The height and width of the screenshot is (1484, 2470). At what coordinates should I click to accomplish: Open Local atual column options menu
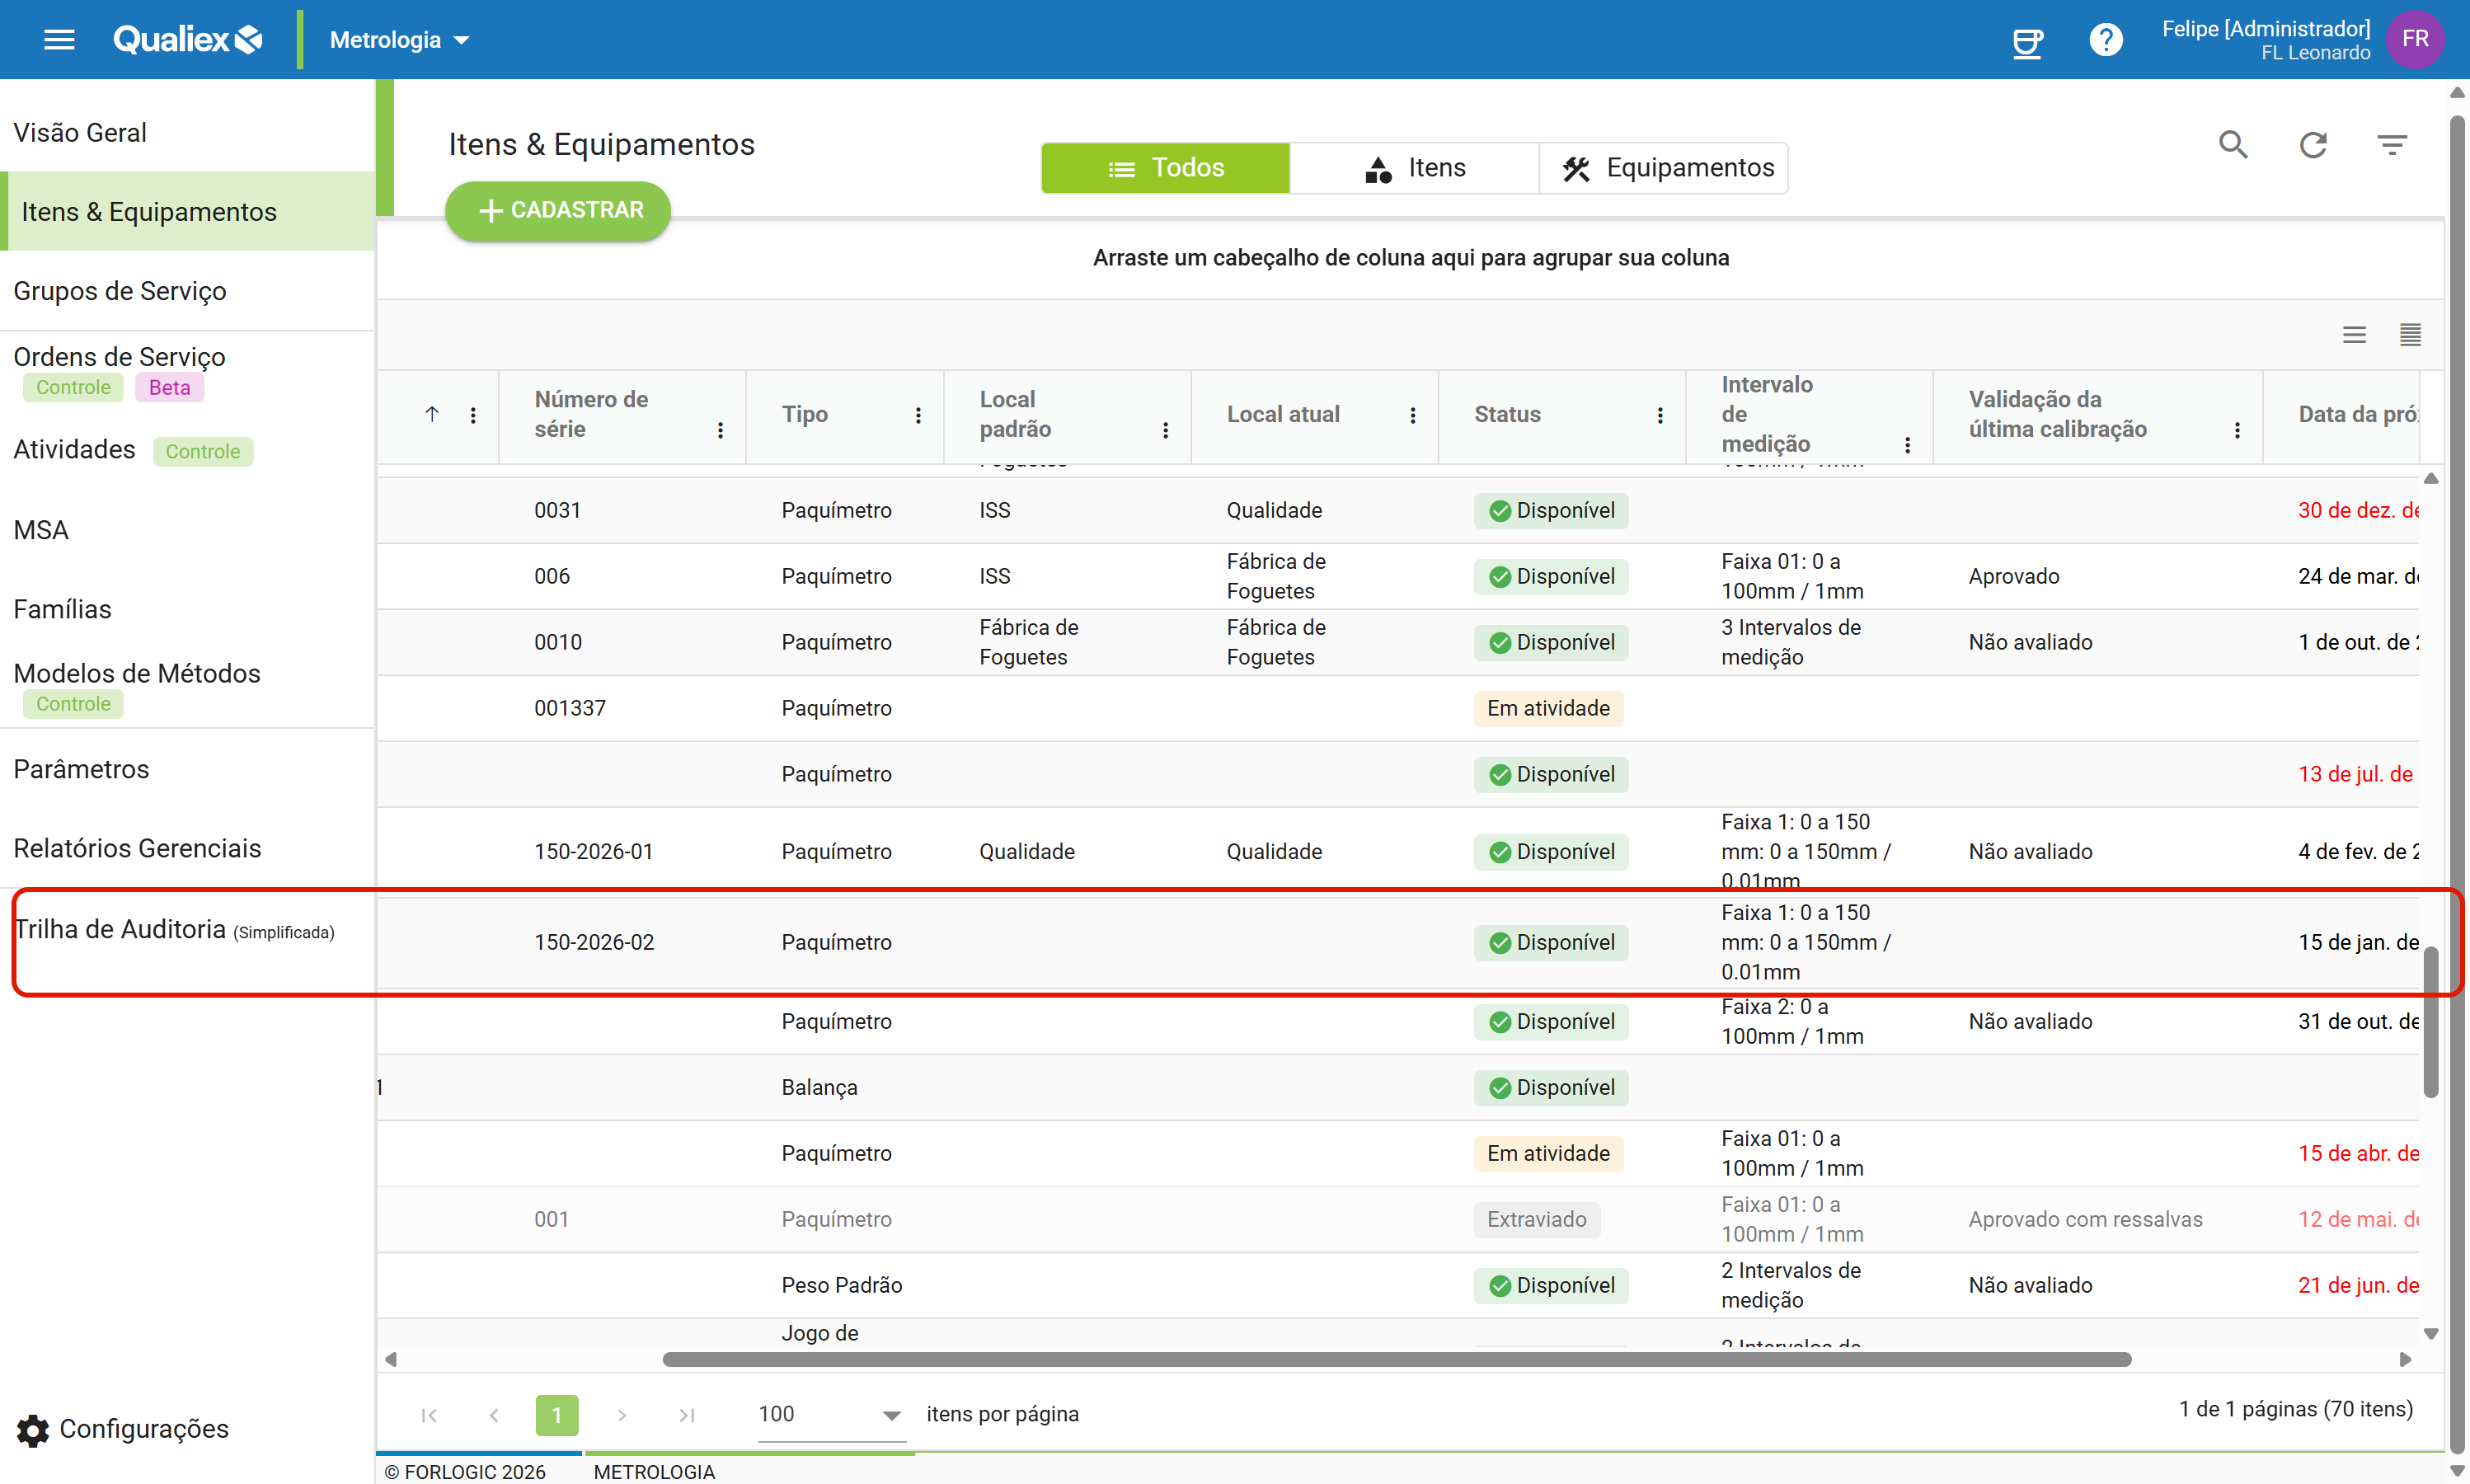pyautogui.click(x=1412, y=415)
